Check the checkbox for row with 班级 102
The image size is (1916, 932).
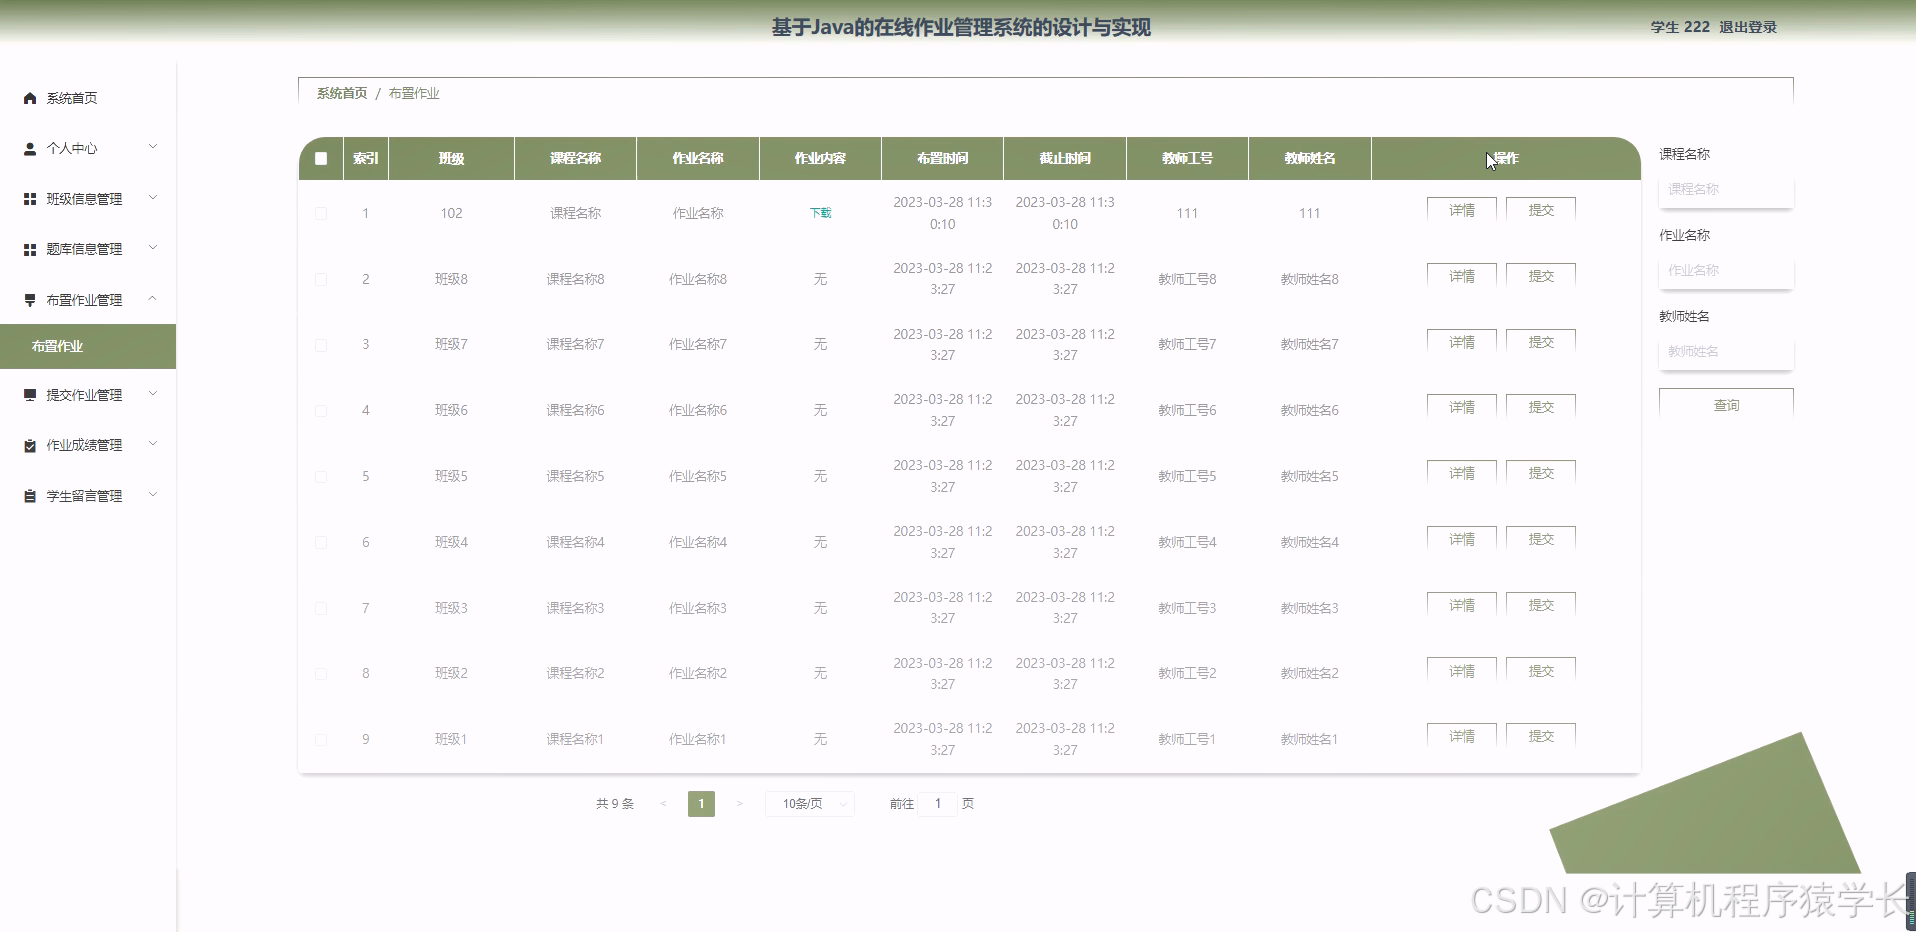pos(321,213)
